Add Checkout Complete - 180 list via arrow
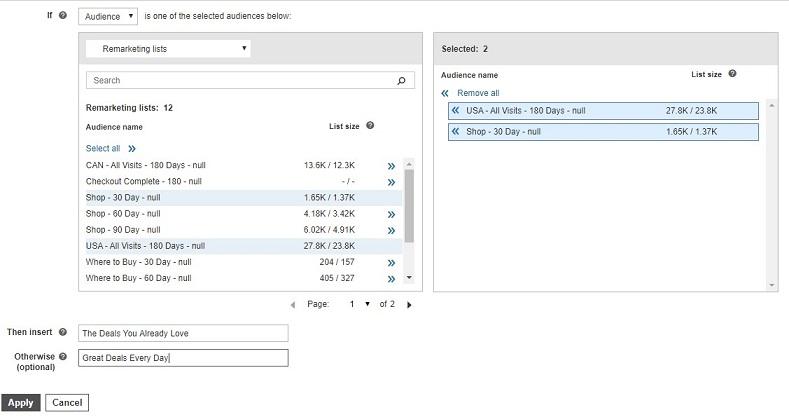Viewport: 789px width, 417px height. coord(391,182)
